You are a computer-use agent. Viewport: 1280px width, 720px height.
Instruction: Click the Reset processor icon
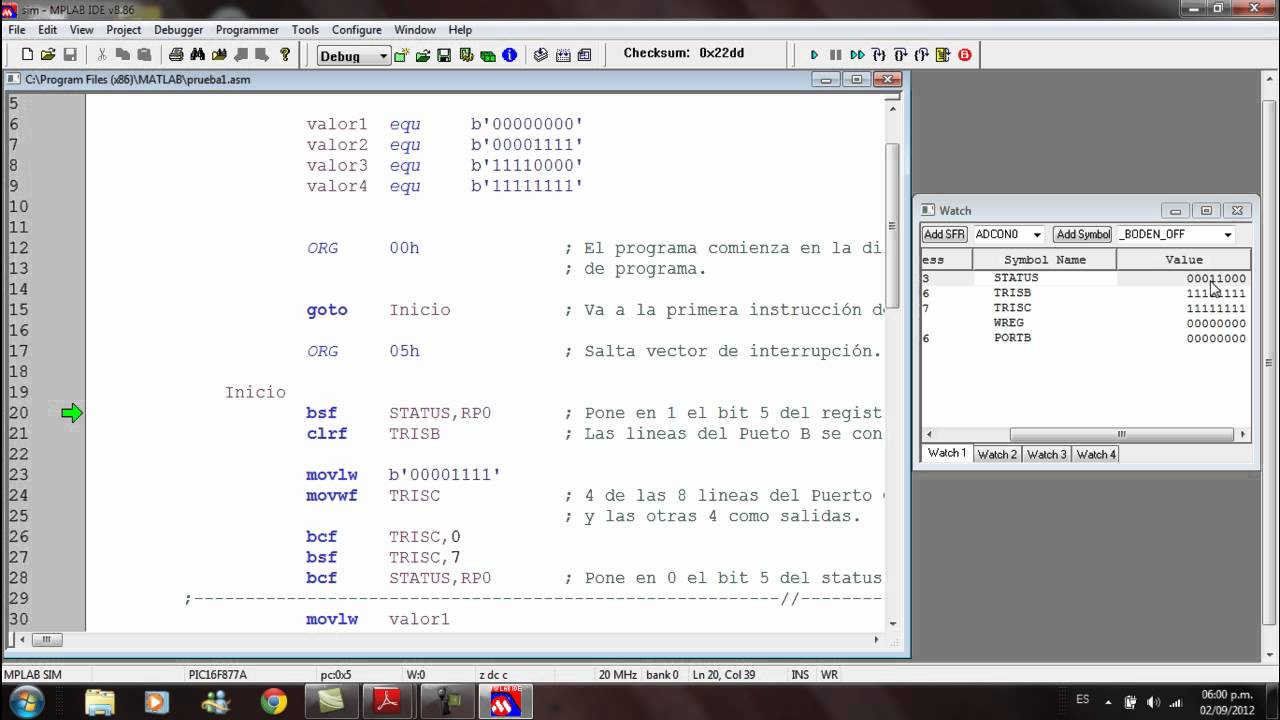point(943,55)
